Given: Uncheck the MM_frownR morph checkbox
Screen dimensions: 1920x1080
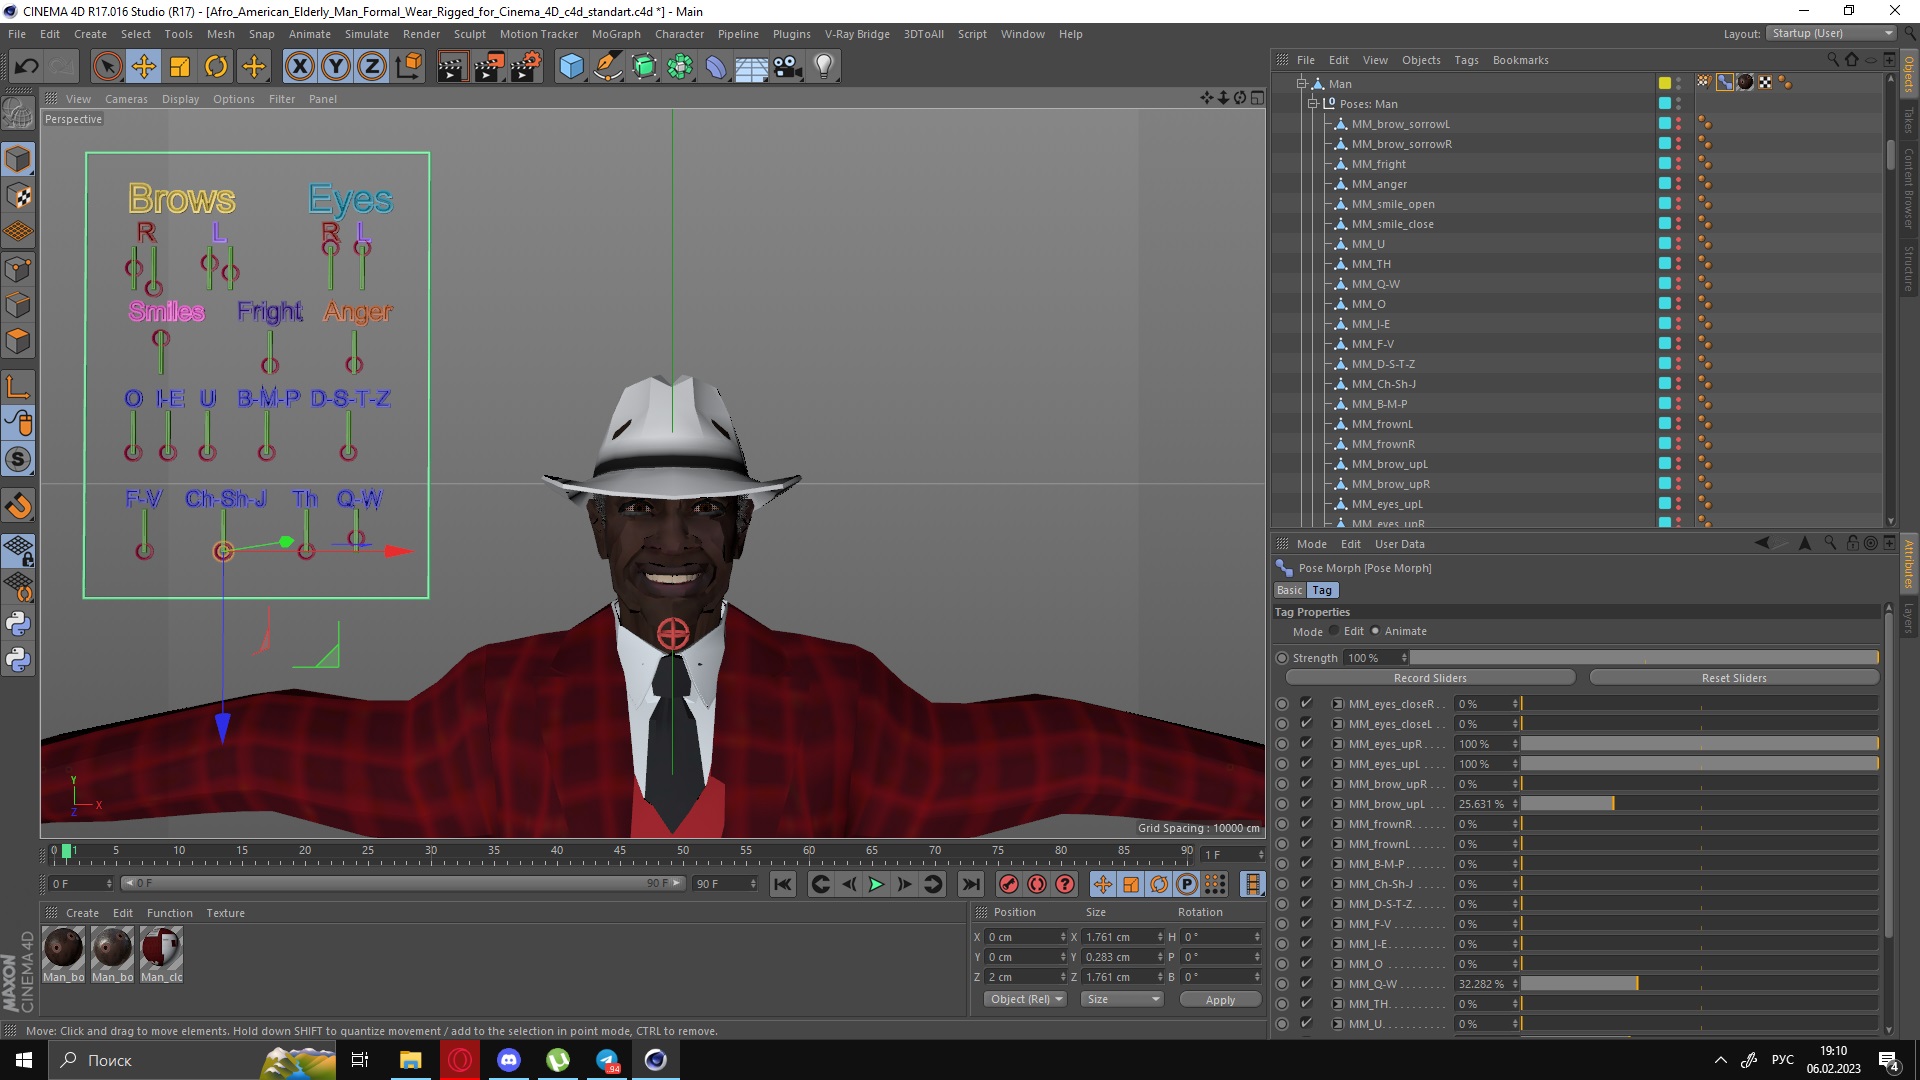Looking at the screenshot, I should pyautogui.click(x=1306, y=823).
